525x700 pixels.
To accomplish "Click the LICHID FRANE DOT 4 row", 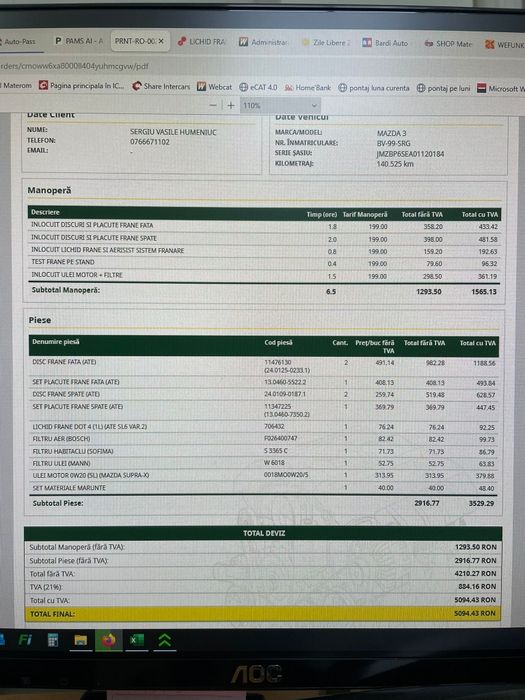I will pyautogui.click(x=264, y=427).
